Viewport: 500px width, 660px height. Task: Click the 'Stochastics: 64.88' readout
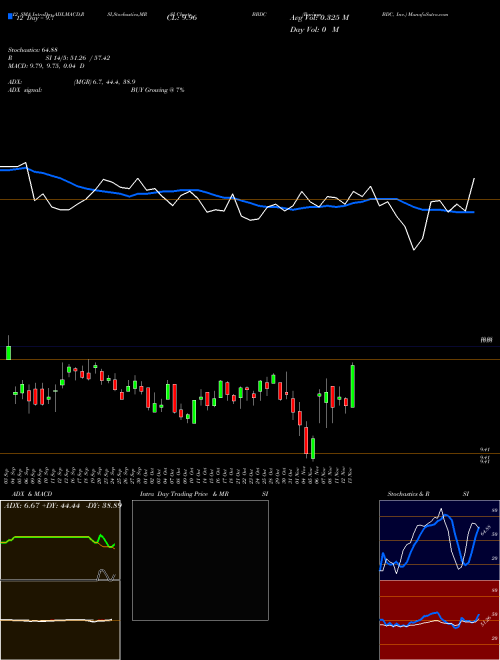(x=31, y=51)
